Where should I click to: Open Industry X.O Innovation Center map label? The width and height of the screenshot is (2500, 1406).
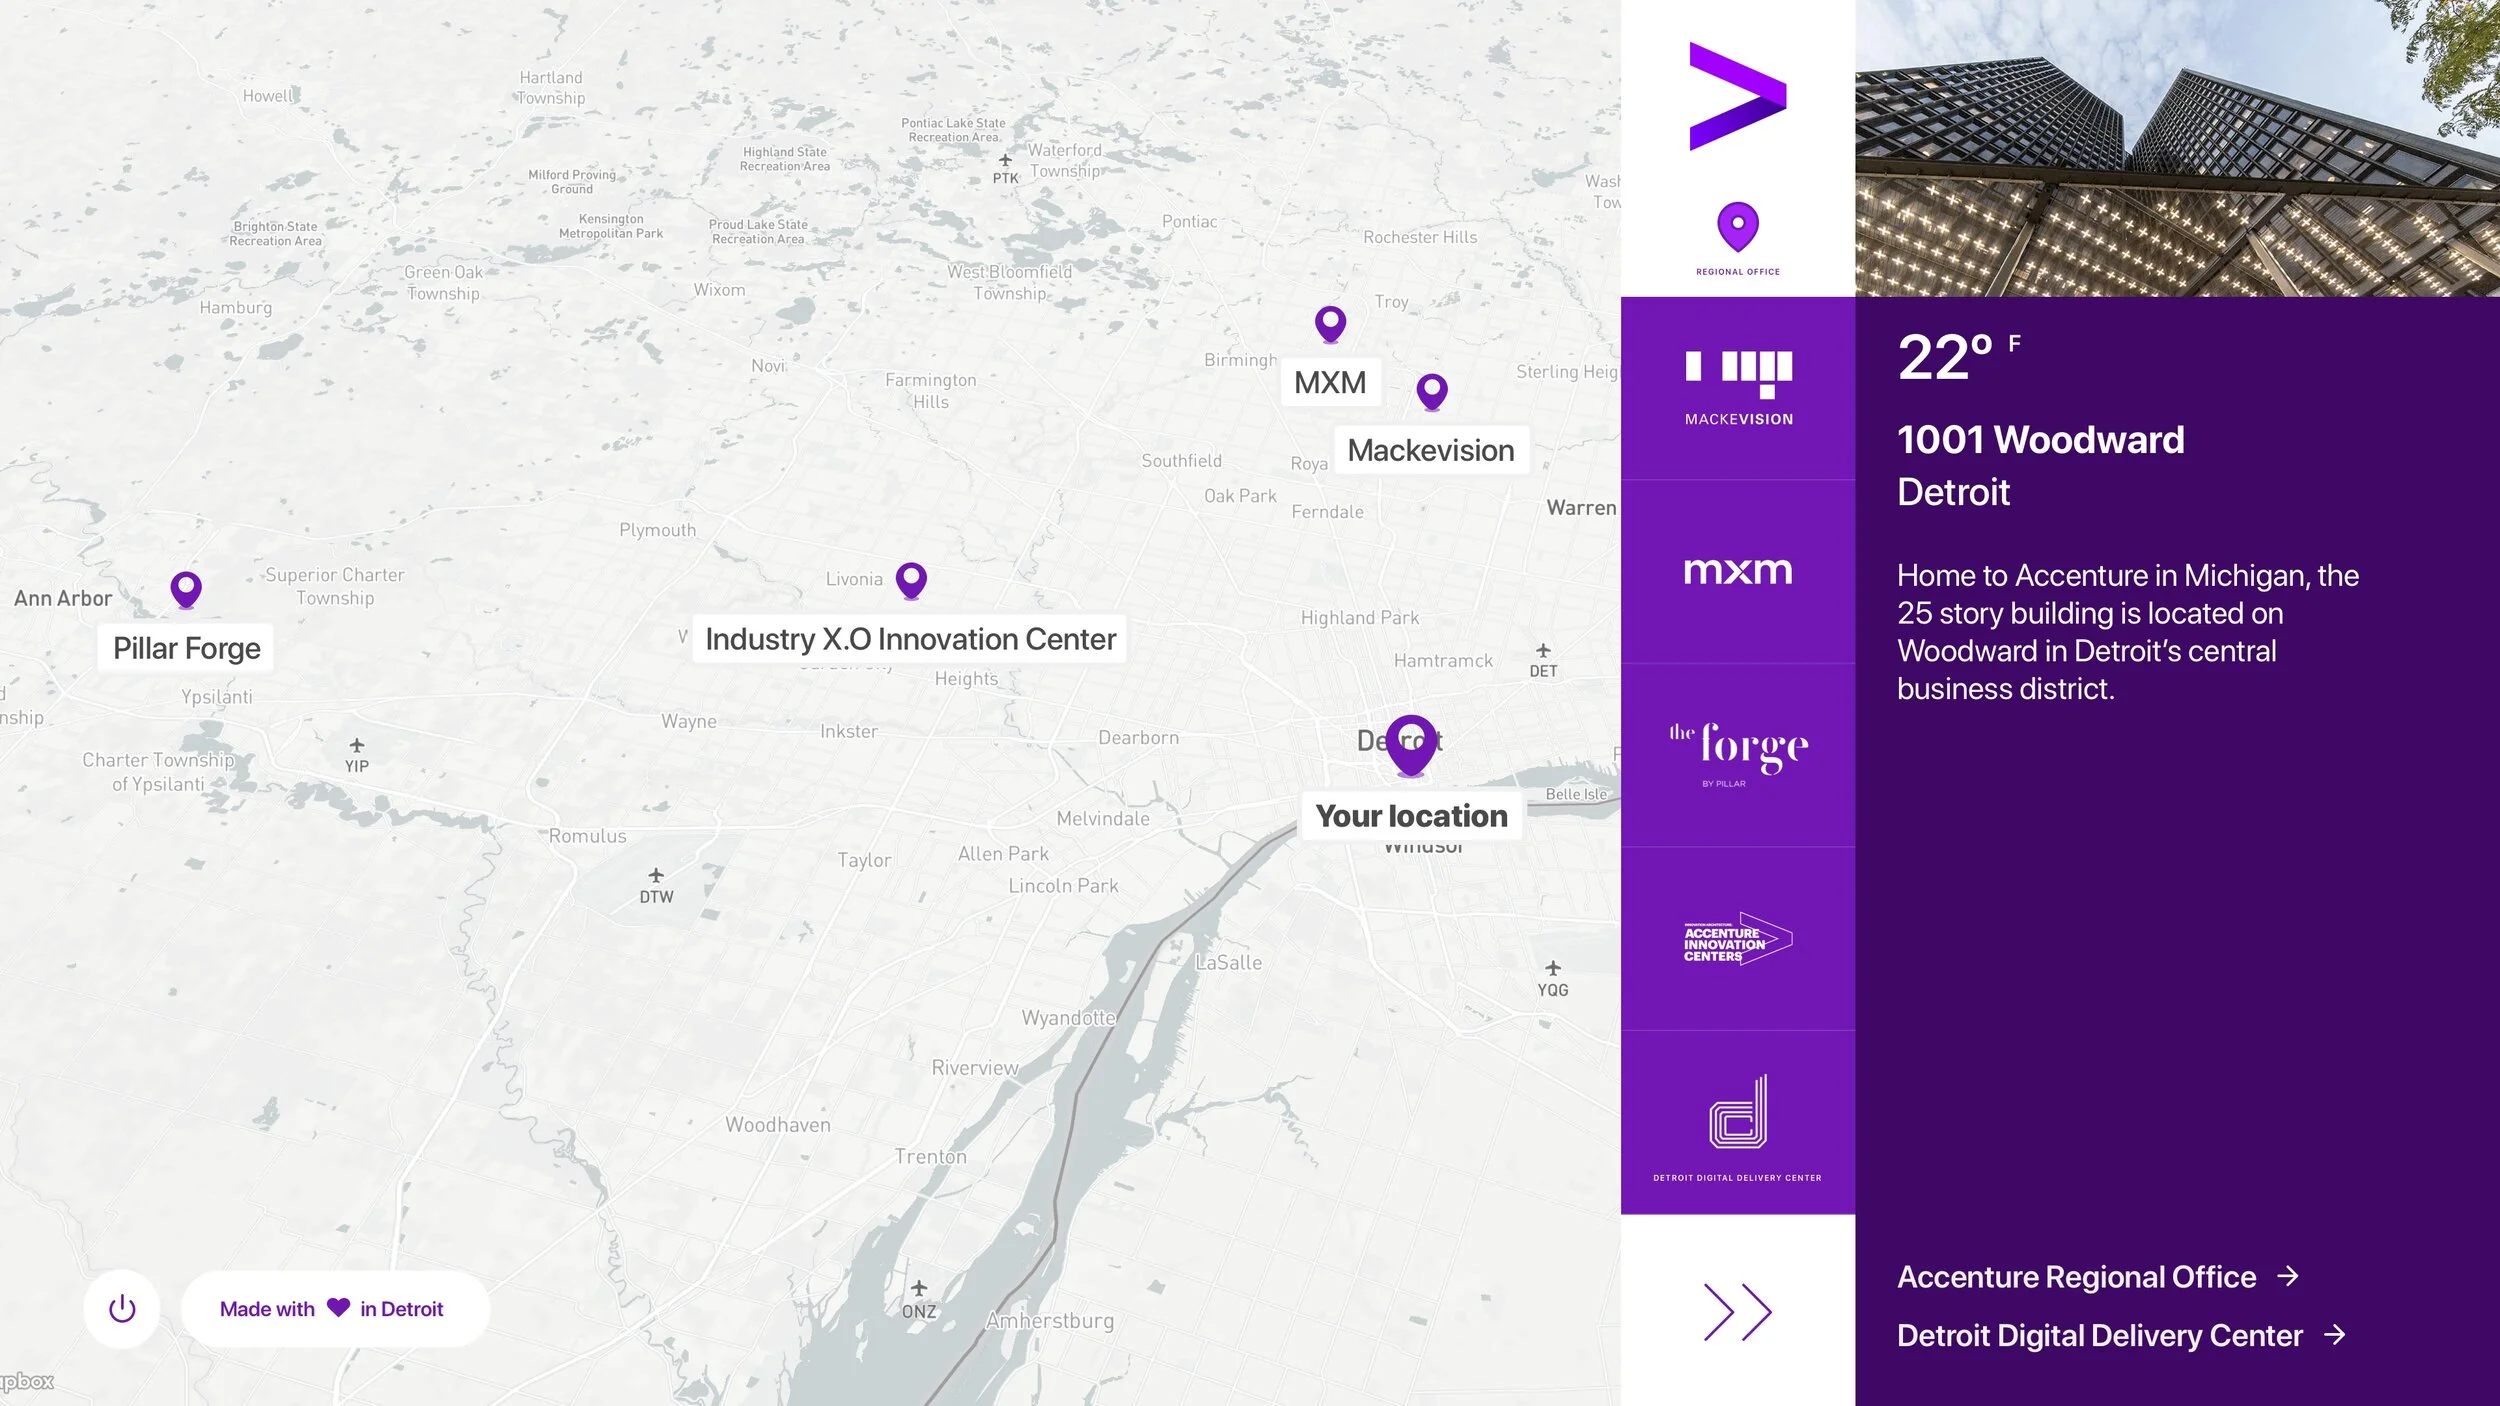point(909,639)
